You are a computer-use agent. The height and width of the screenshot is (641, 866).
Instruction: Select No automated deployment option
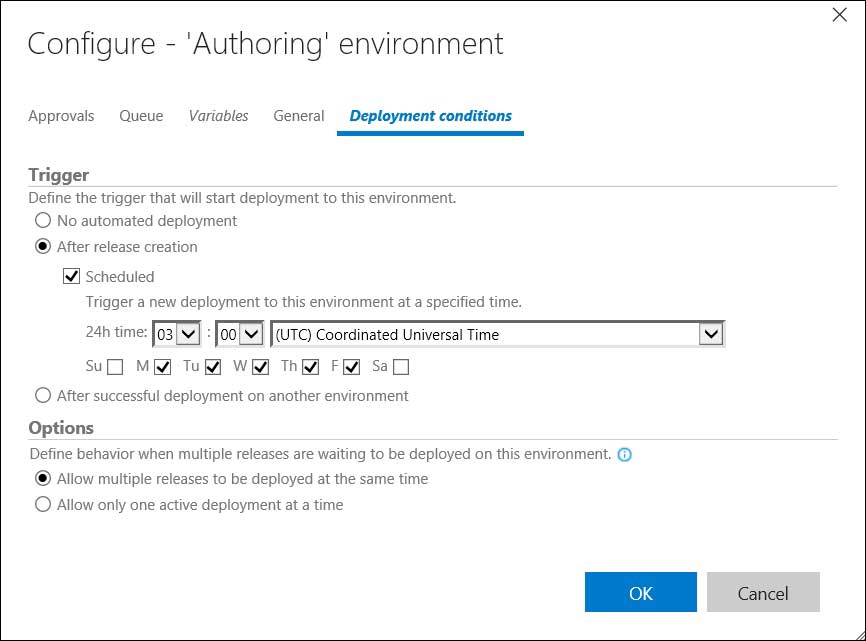(43, 221)
